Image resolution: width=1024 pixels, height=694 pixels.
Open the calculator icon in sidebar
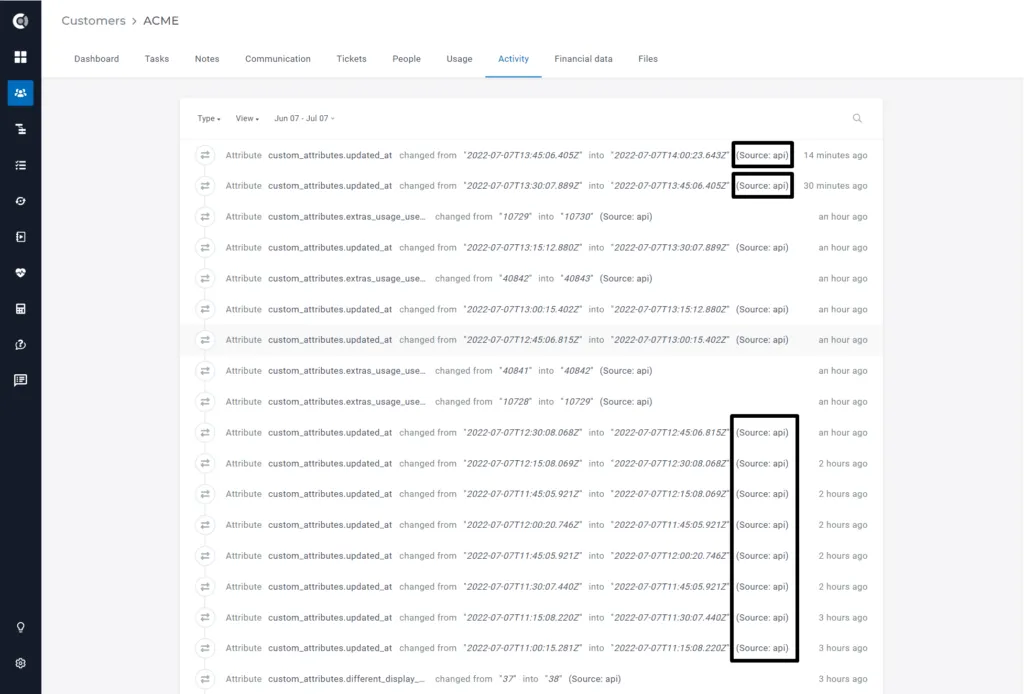(x=20, y=309)
